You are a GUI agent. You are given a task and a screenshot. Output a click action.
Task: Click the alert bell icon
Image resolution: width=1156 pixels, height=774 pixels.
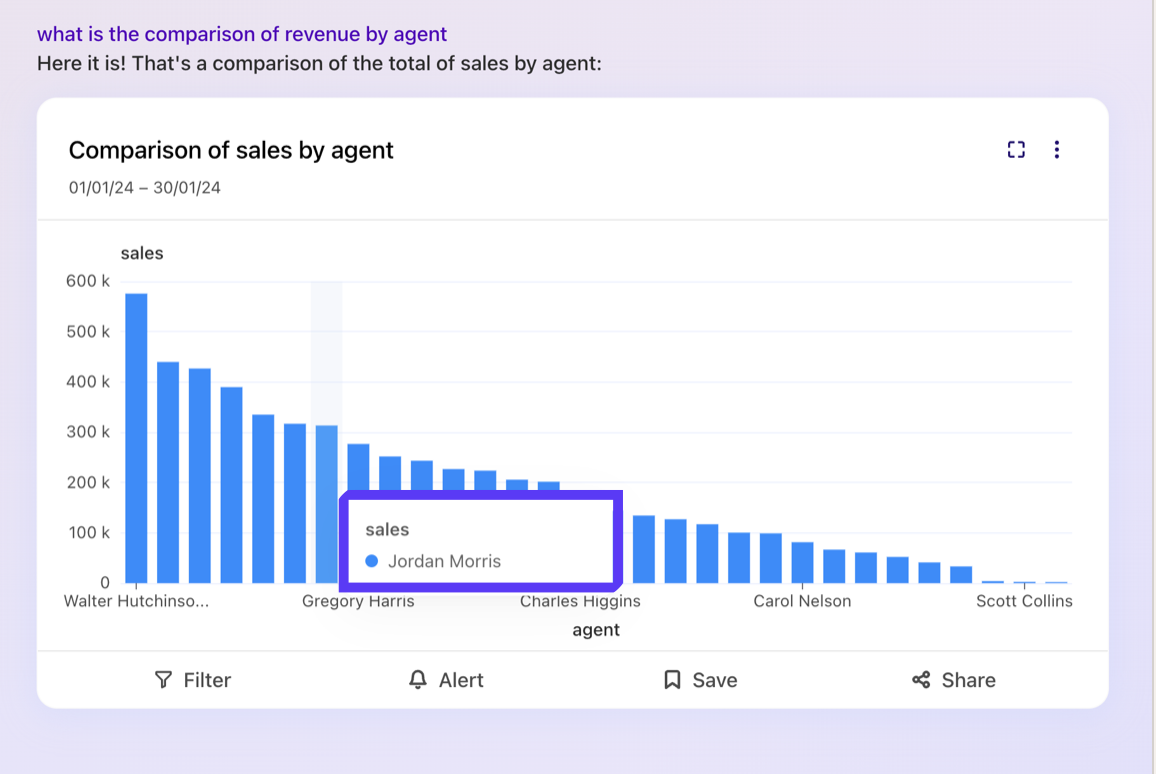point(419,680)
